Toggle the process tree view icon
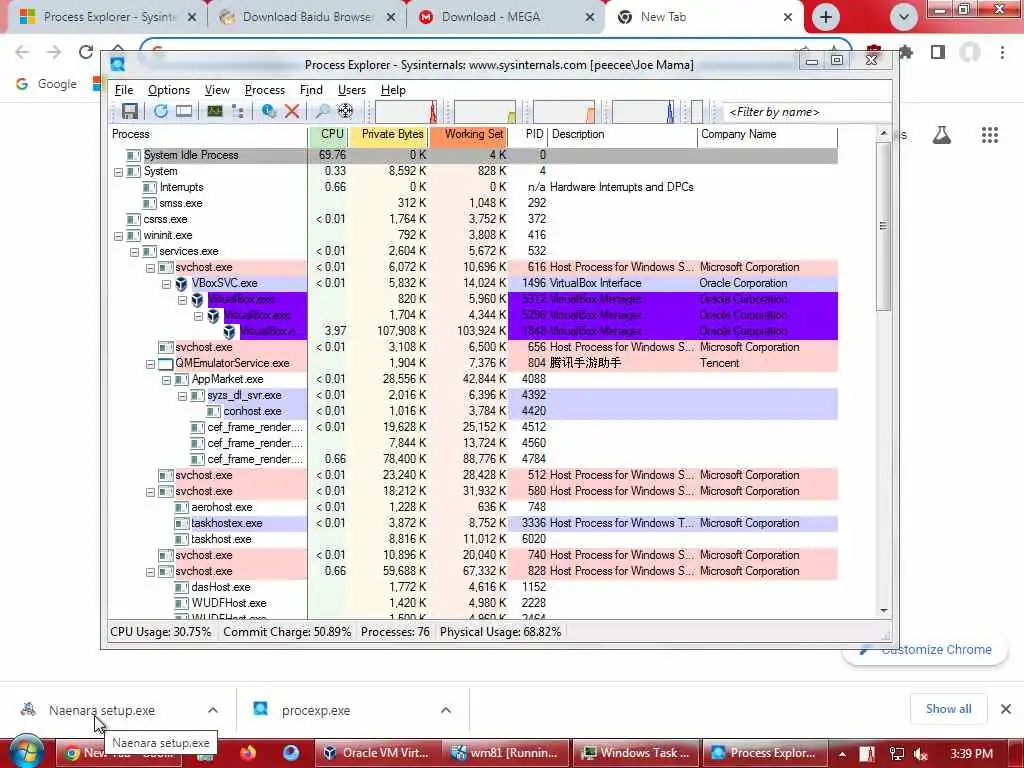The height and width of the screenshot is (768, 1024). [x=238, y=111]
